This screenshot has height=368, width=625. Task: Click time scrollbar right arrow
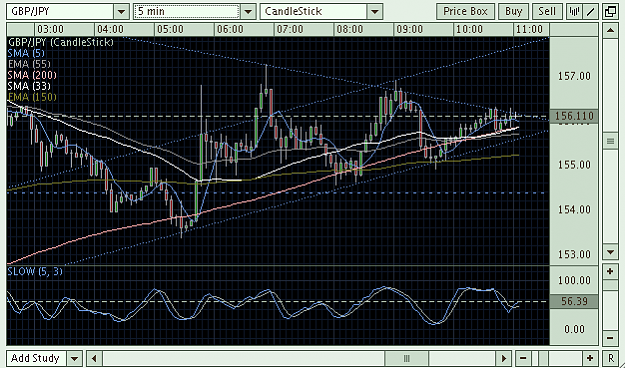pyautogui.click(x=503, y=358)
